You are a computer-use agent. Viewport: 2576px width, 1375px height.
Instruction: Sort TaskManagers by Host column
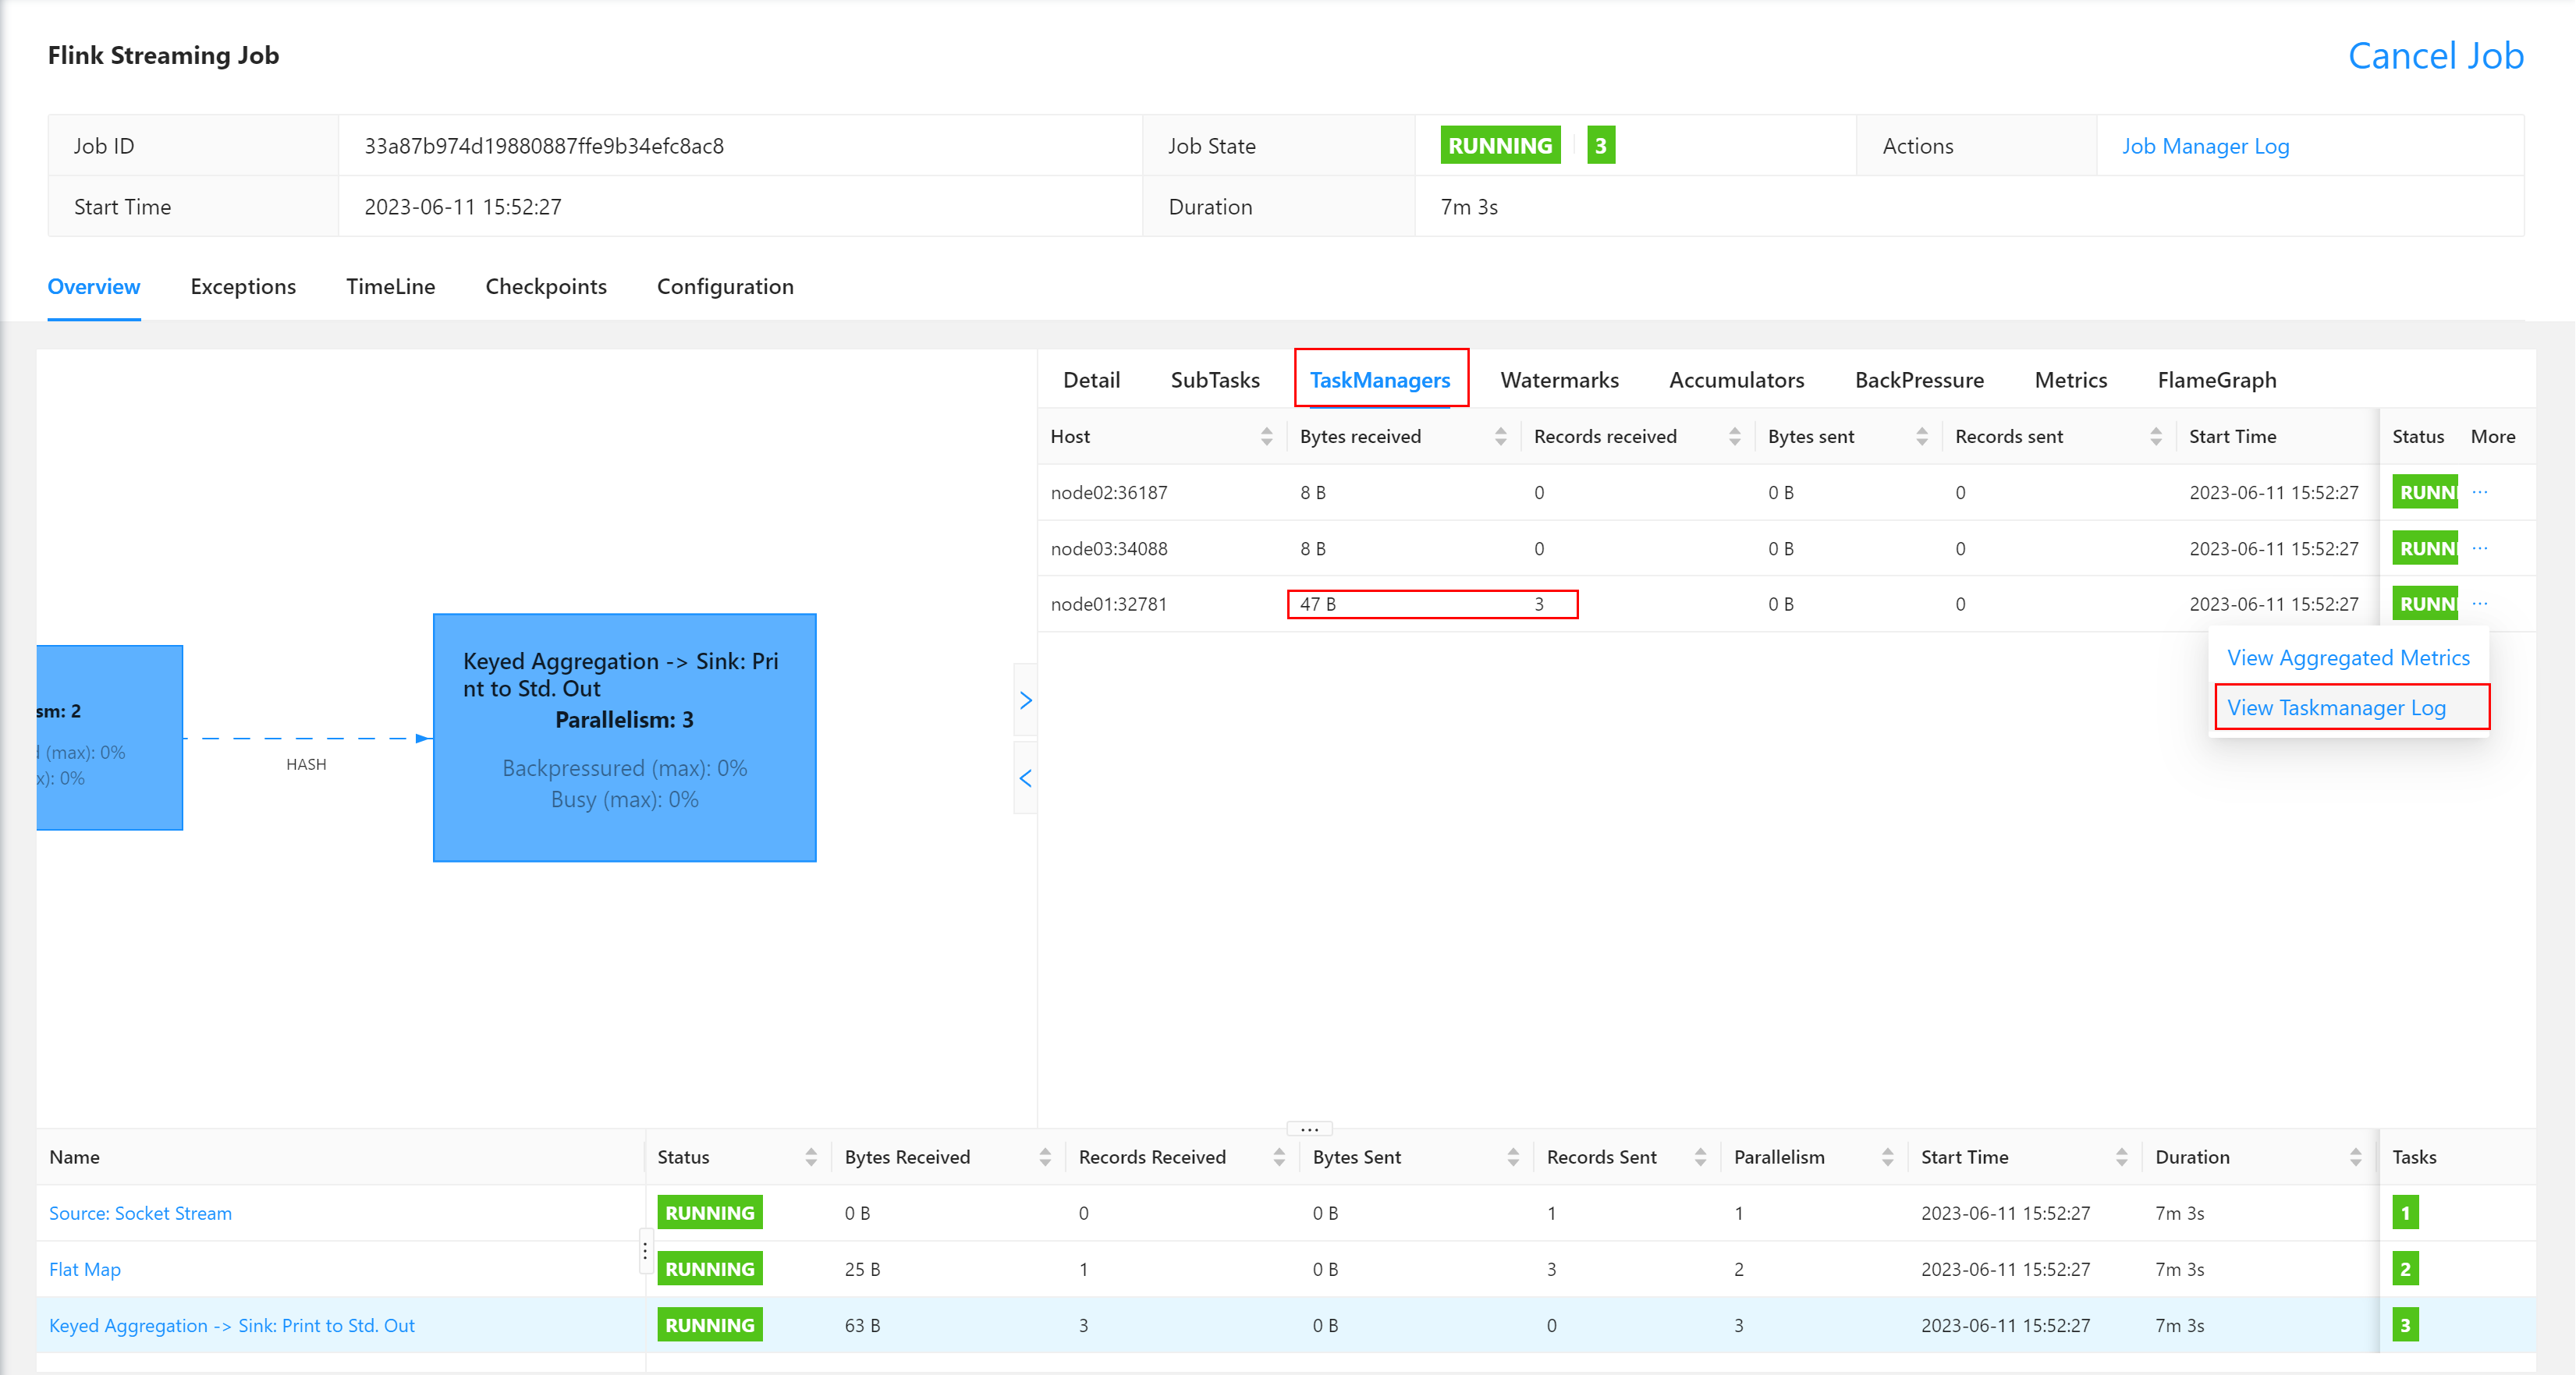click(x=1266, y=436)
